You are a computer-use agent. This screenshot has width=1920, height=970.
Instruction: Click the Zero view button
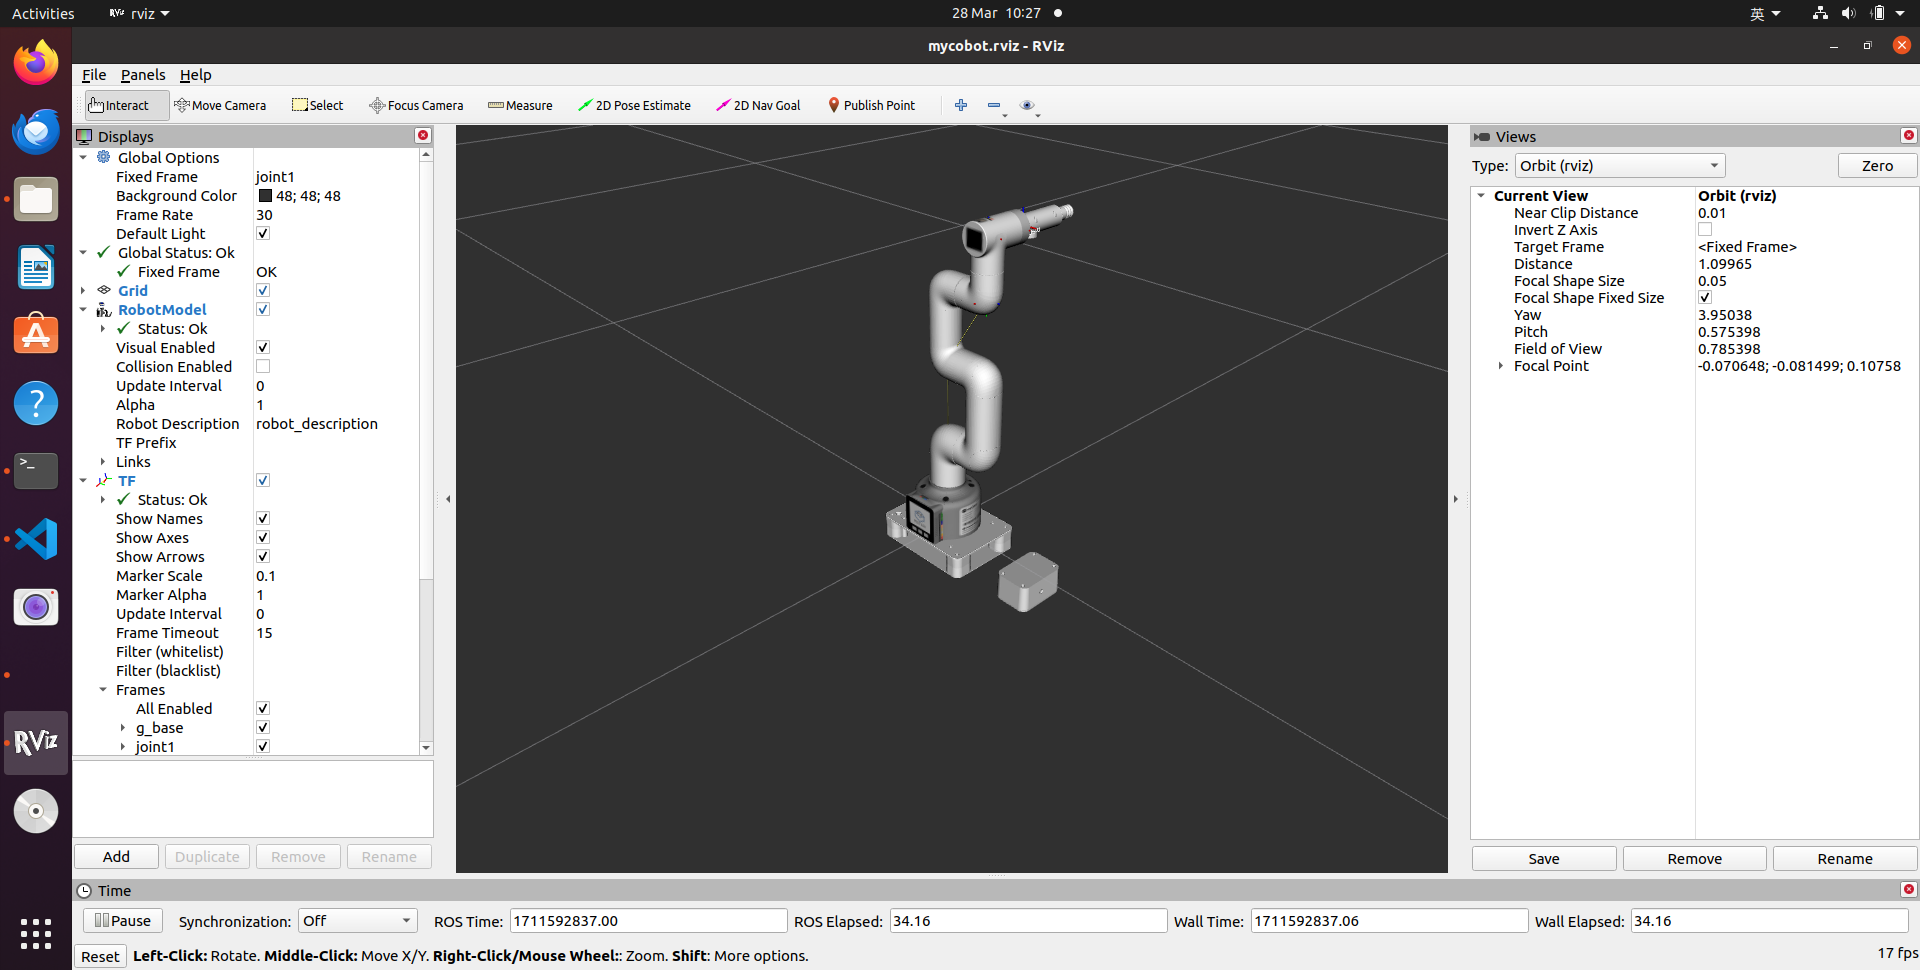coord(1877,166)
